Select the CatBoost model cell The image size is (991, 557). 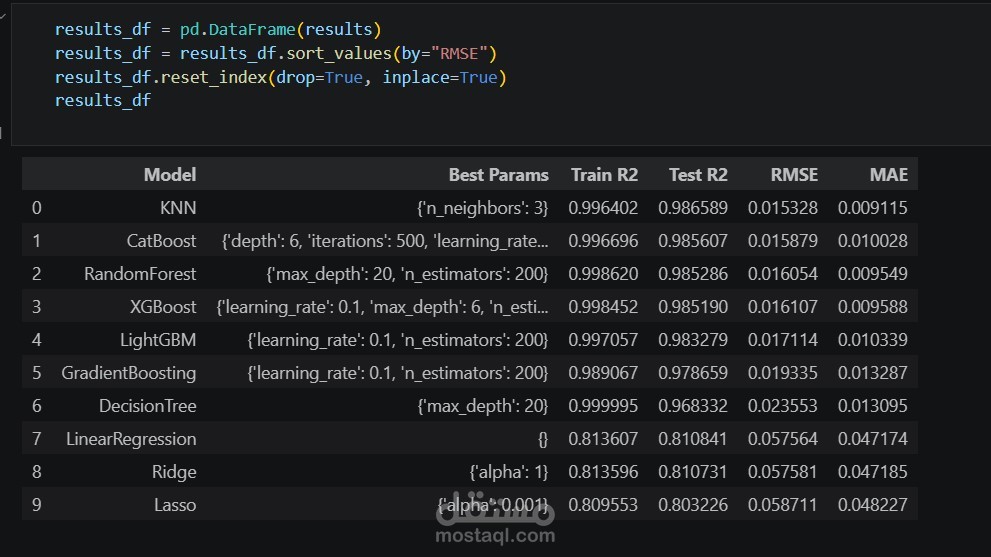(x=161, y=241)
